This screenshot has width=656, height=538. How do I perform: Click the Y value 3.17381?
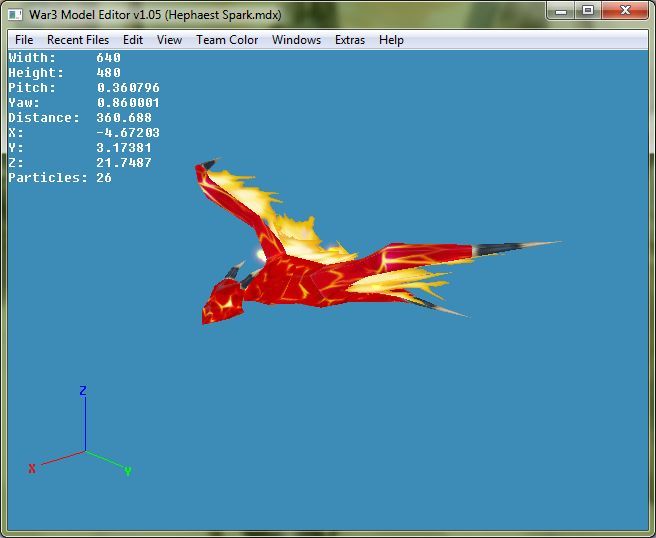124,148
